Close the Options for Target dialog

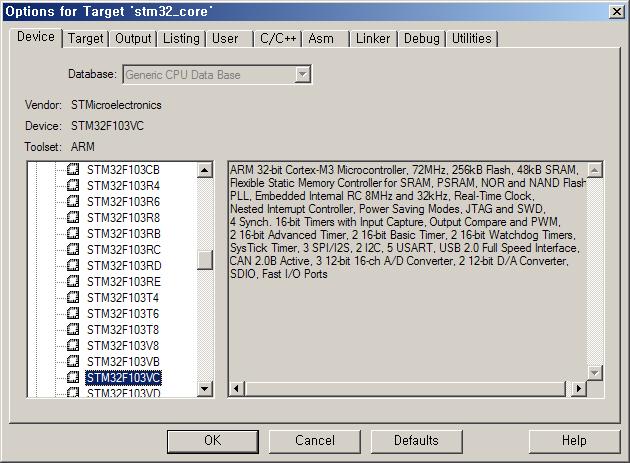click(x=617, y=12)
